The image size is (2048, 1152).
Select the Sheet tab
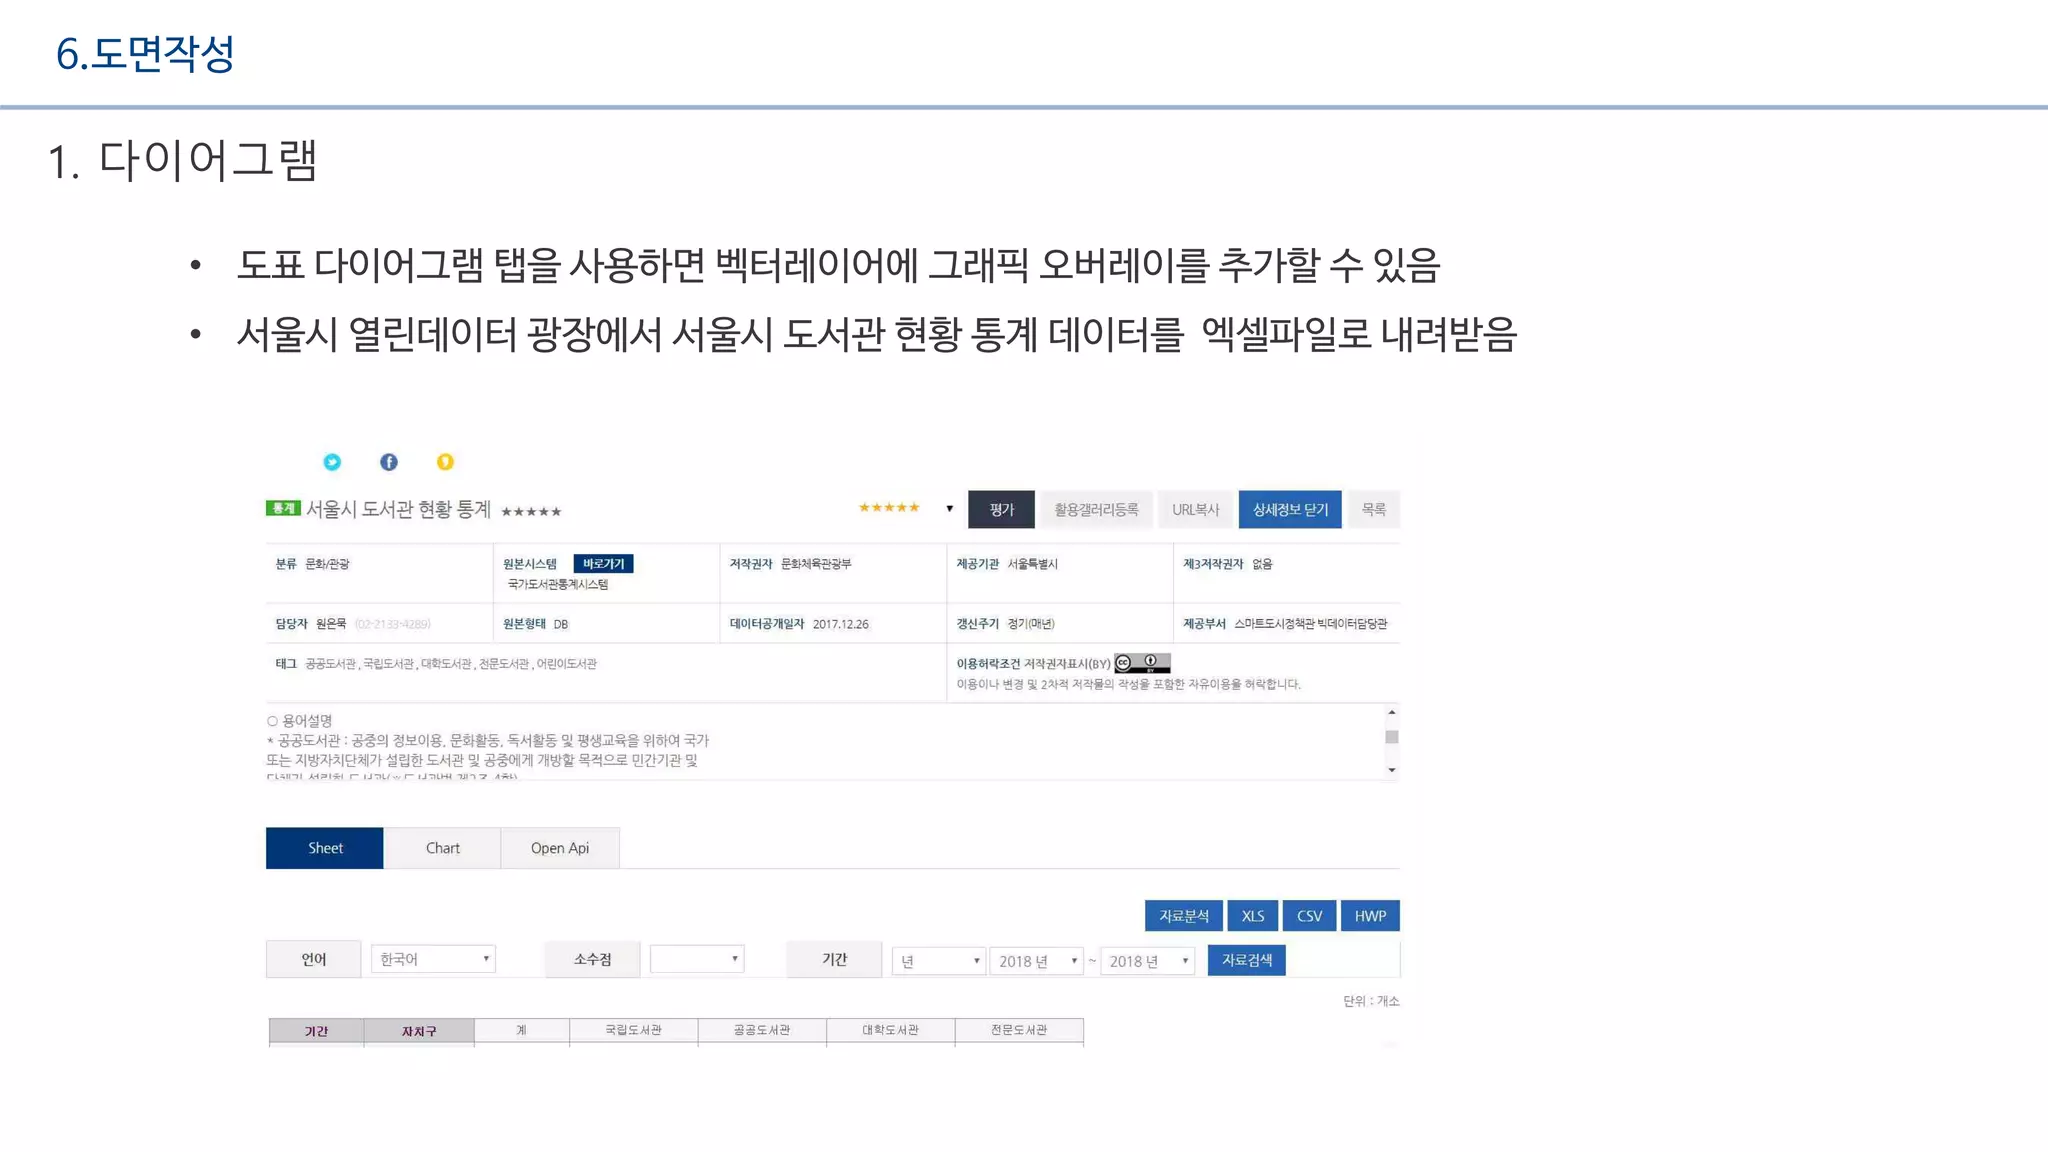point(325,848)
